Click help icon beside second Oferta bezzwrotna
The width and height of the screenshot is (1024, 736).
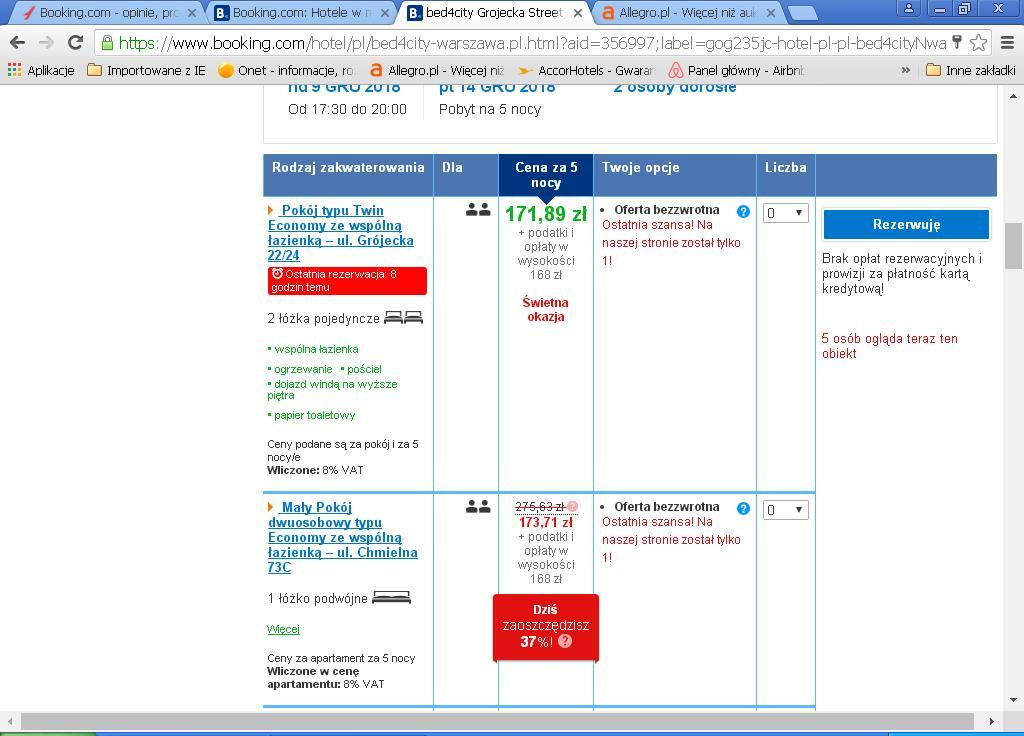click(743, 509)
